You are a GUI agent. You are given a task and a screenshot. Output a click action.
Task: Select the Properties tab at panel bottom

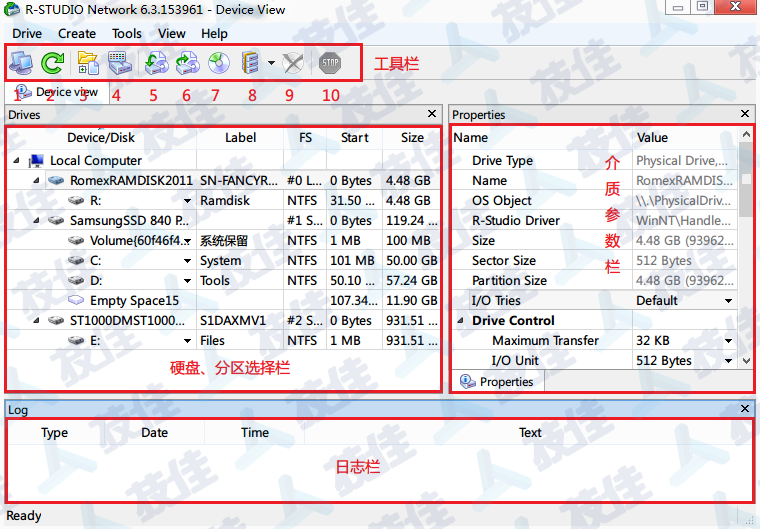point(497,382)
